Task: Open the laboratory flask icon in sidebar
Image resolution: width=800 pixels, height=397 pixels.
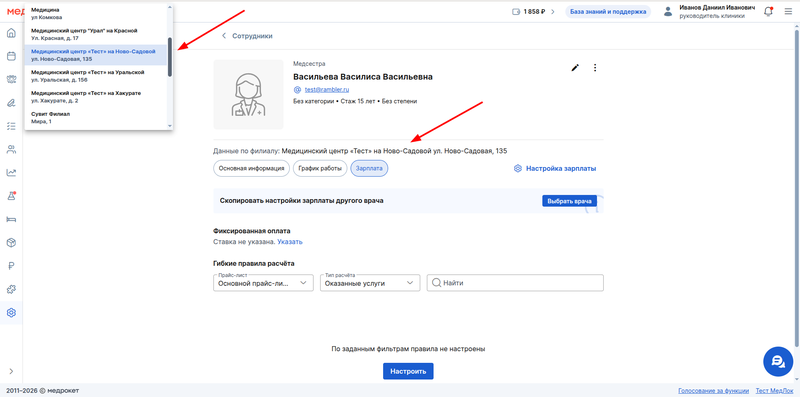Action: pos(11,195)
